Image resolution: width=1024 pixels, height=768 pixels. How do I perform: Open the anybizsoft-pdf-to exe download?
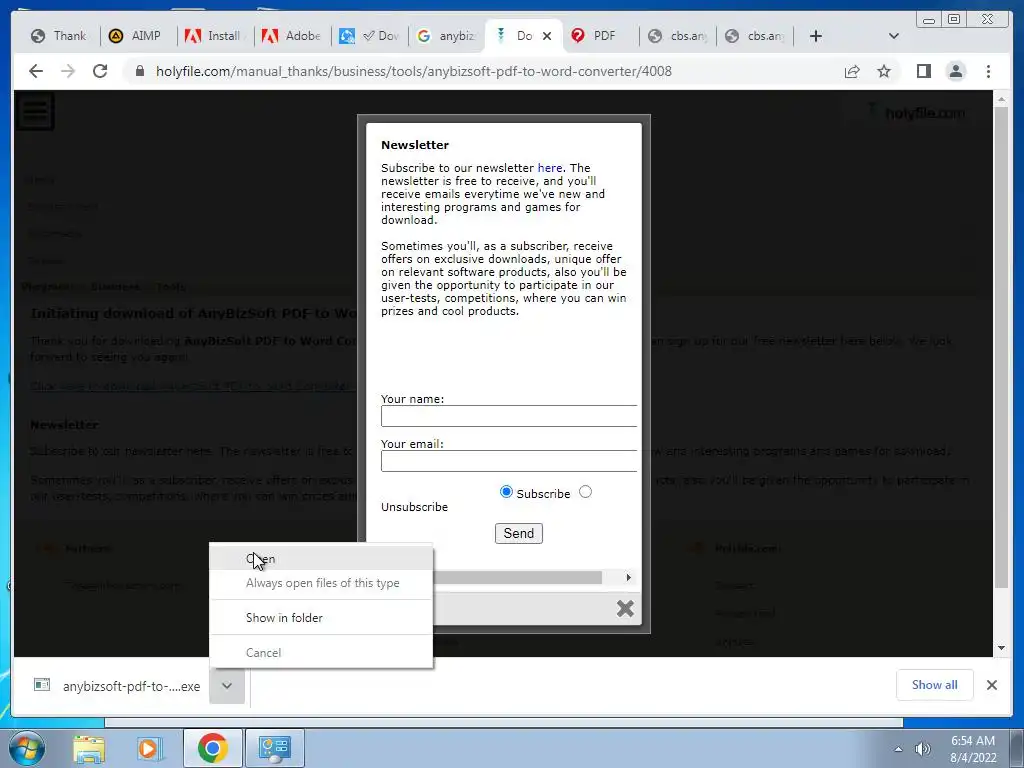pyautogui.click(x=131, y=686)
